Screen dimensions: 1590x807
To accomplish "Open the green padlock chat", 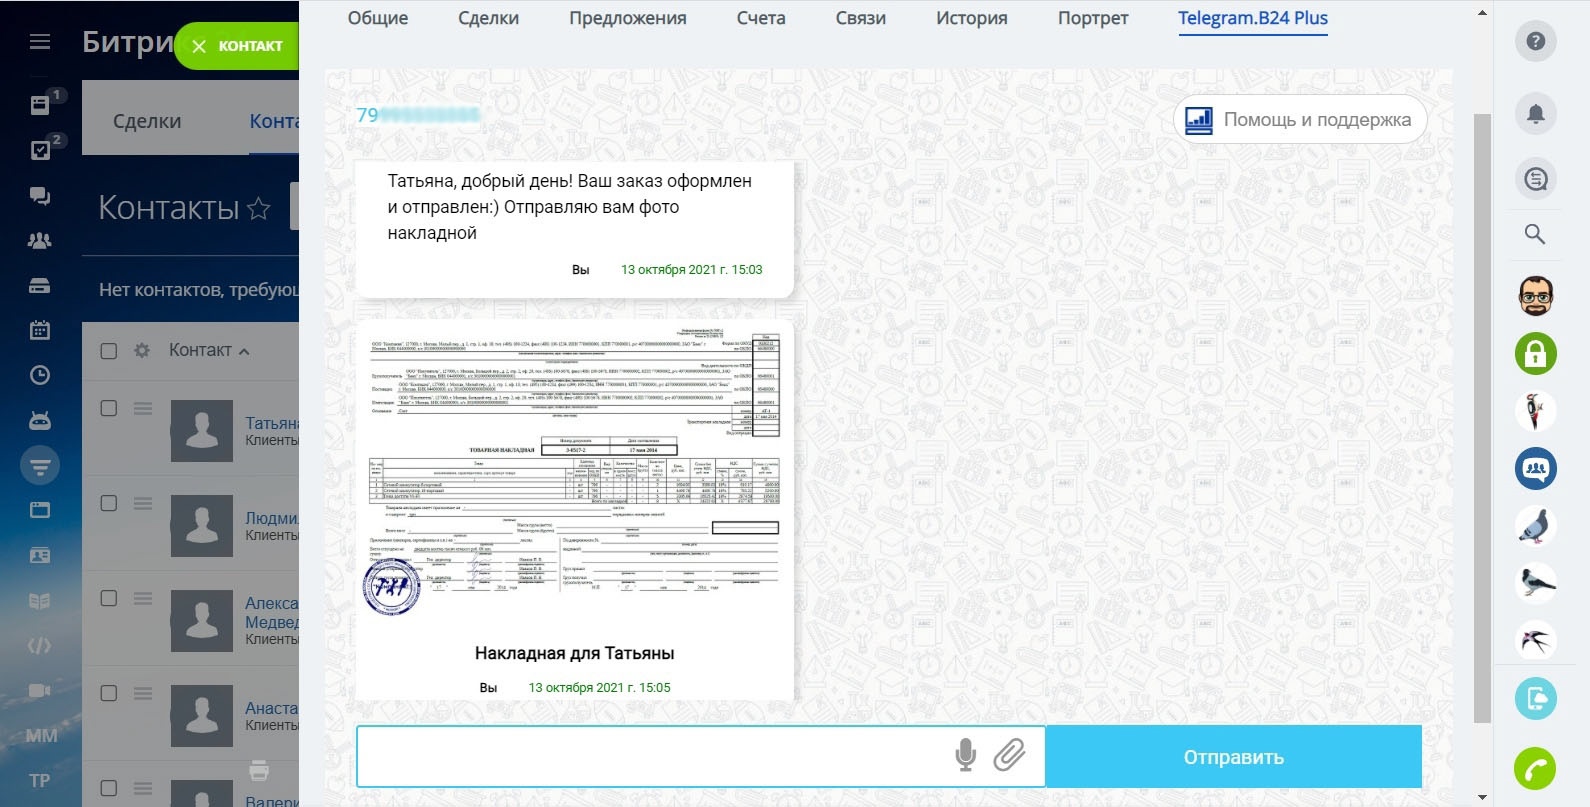I will point(1536,353).
